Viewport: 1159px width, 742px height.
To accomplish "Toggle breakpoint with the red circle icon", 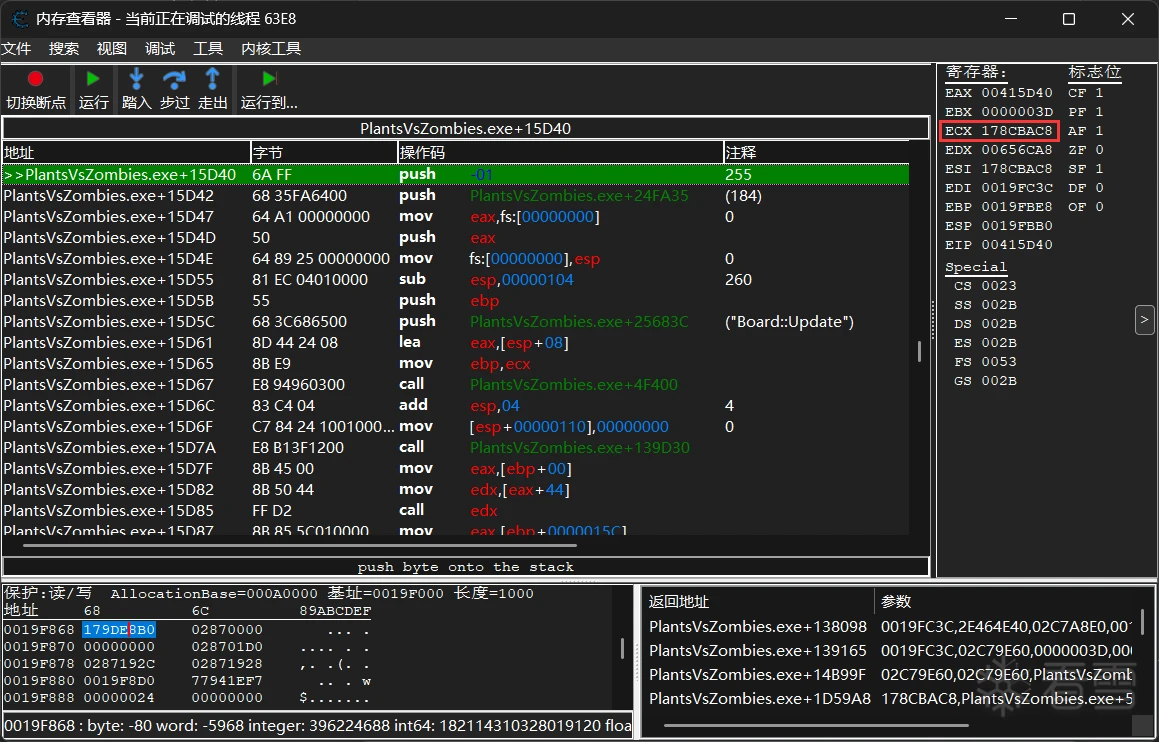I will click(x=35, y=78).
